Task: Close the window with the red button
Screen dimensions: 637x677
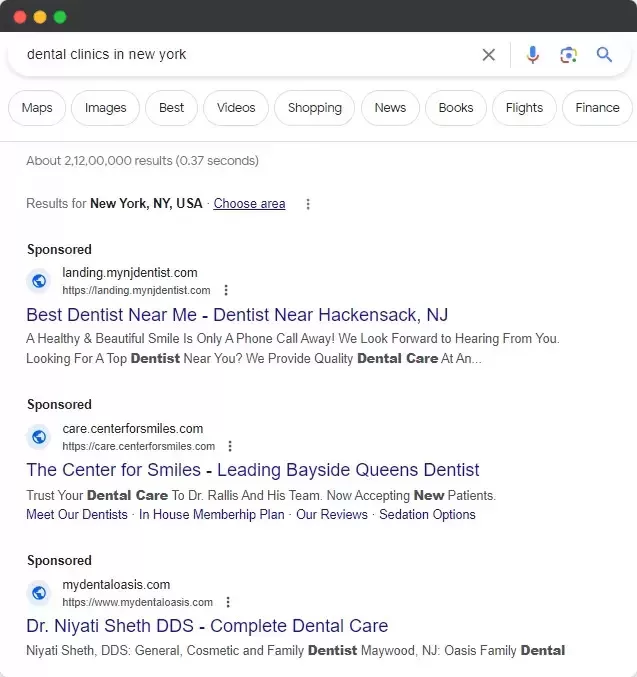Action: [20, 17]
